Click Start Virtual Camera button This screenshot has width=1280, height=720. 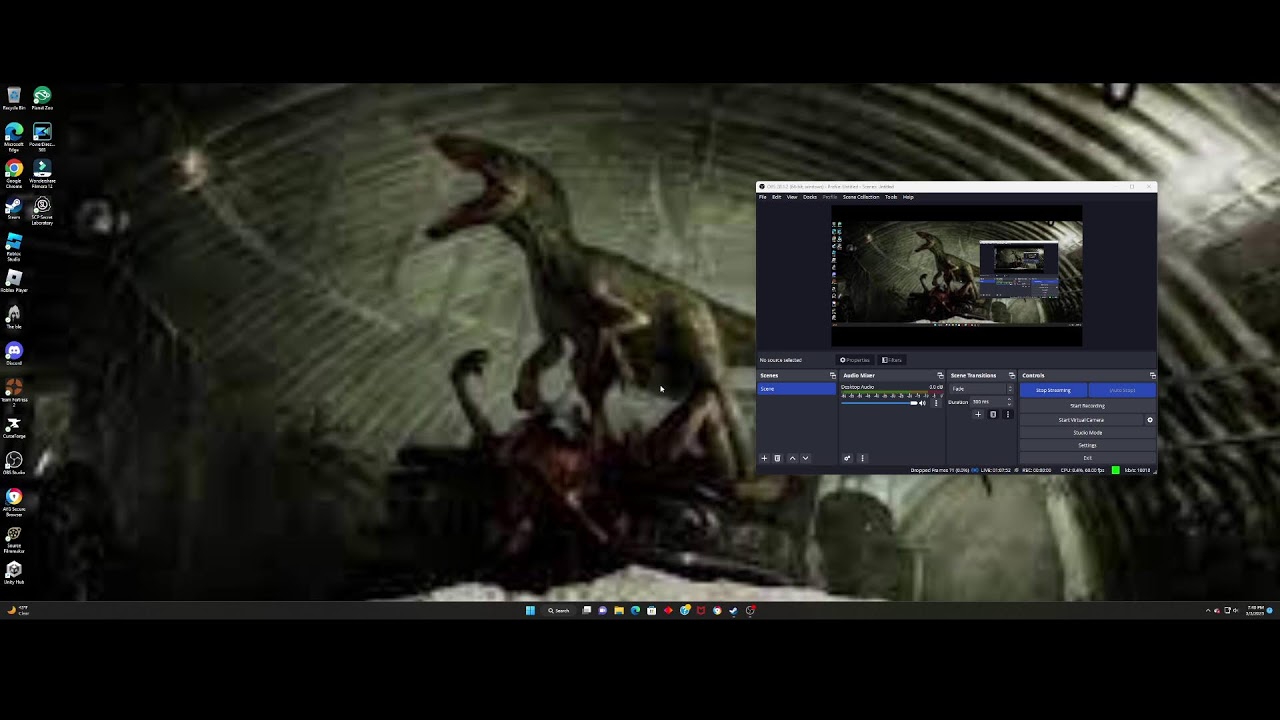click(1081, 420)
